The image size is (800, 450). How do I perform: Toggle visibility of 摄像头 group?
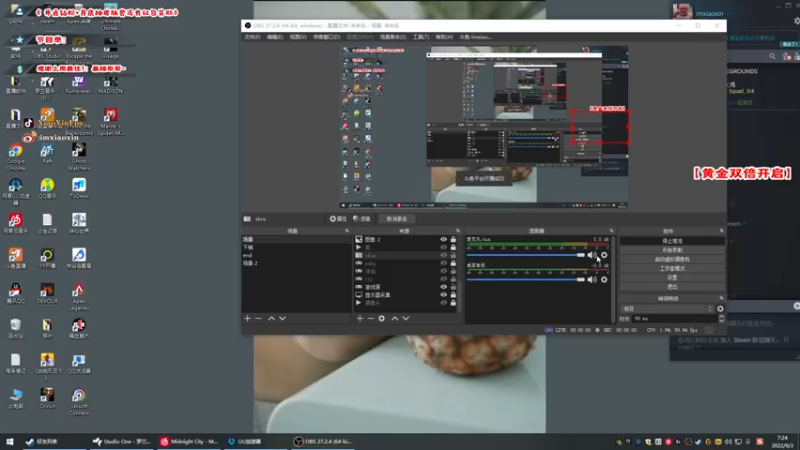(443, 303)
